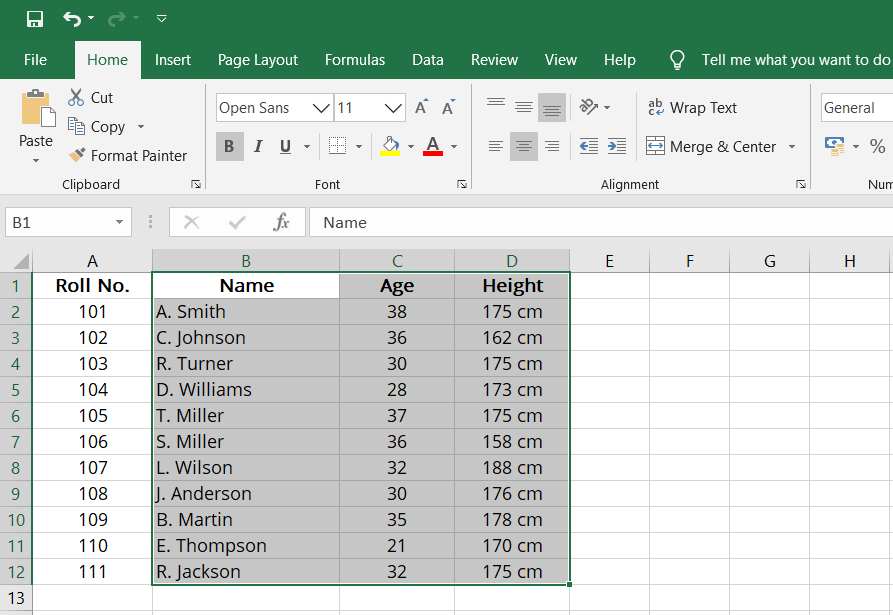Select column E header
Image resolution: width=893 pixels, height=615 pixels.
pos(609,261)
